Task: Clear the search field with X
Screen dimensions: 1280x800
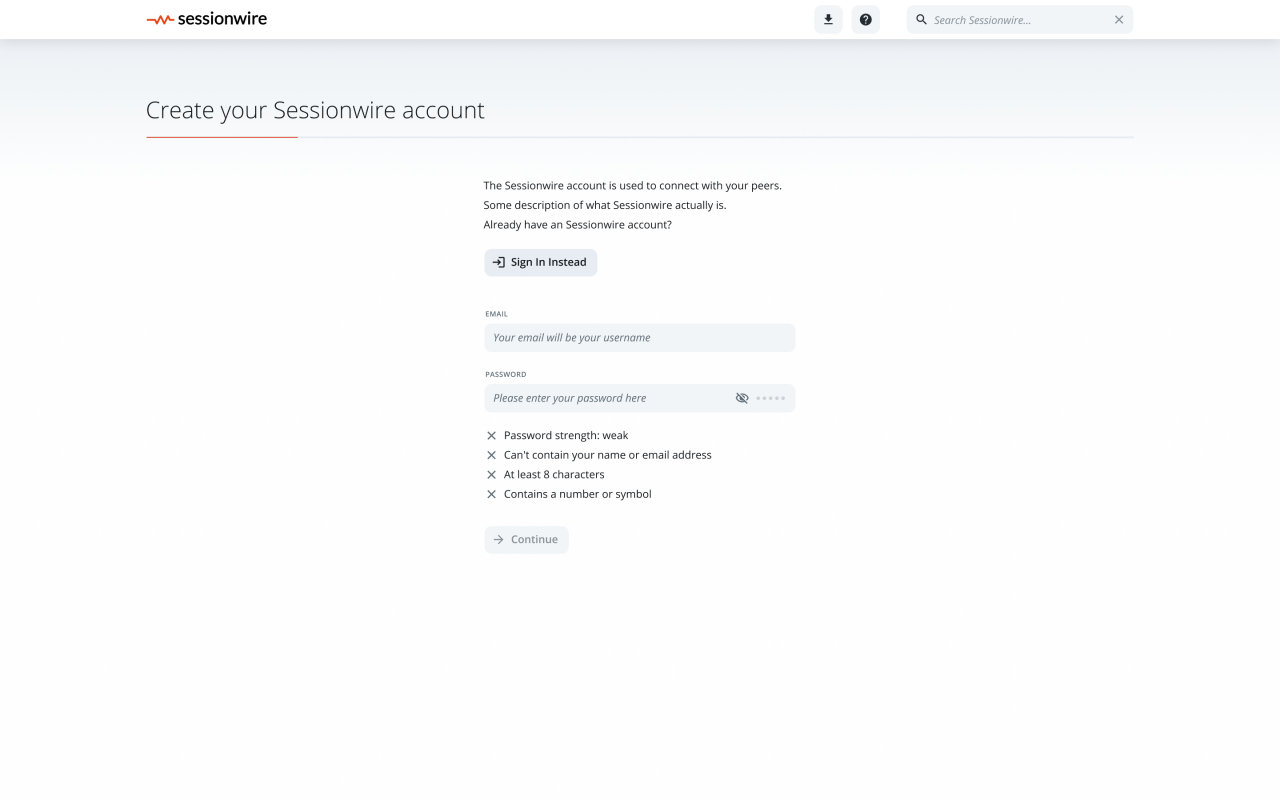Action: [x=1119, y=20]
